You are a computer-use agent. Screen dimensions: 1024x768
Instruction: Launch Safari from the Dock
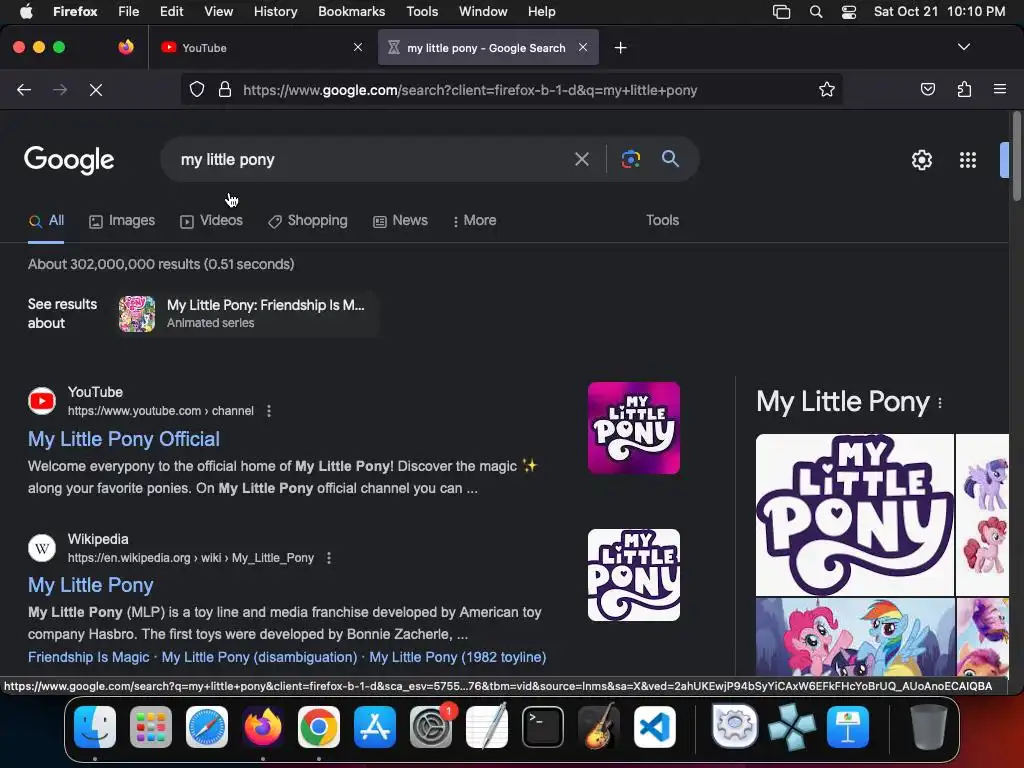(x=207, y=727)
